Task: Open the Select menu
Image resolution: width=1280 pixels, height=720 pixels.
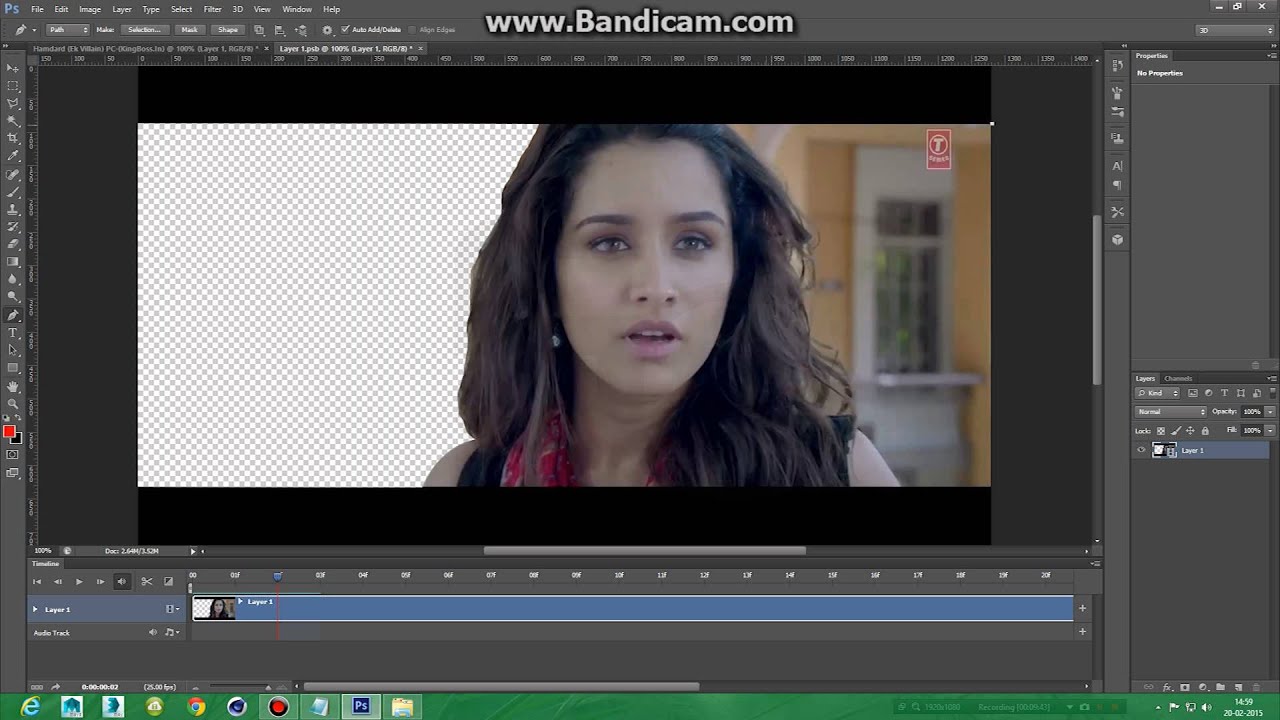Action: coord(181,9)
